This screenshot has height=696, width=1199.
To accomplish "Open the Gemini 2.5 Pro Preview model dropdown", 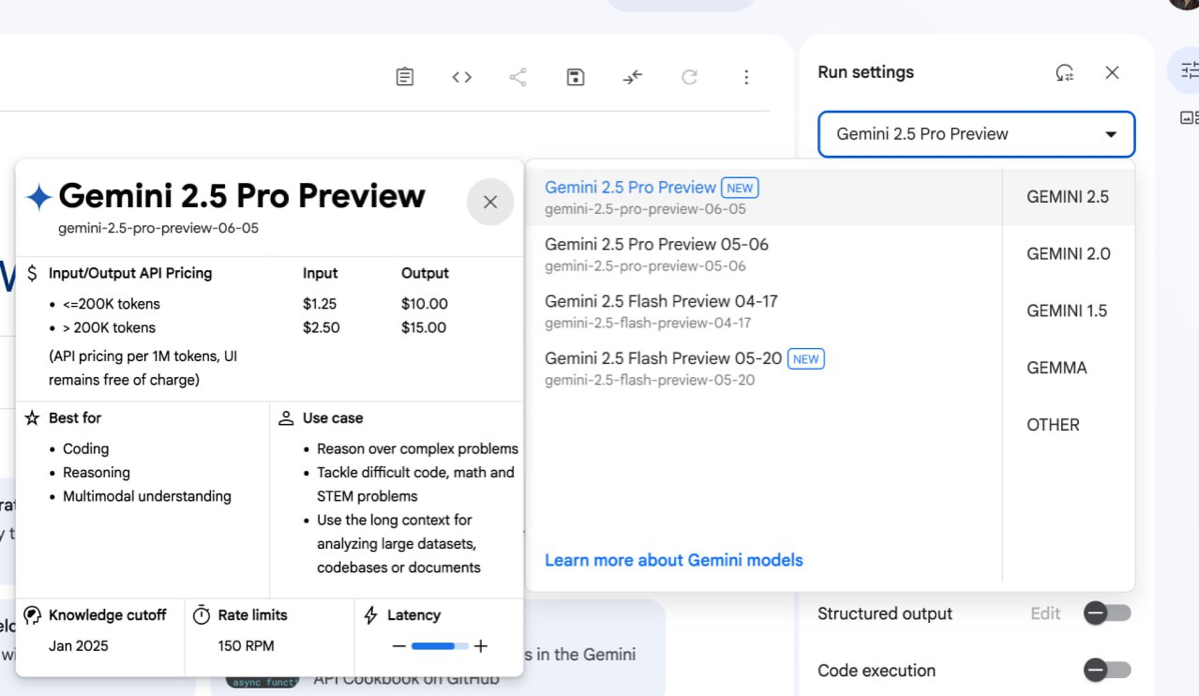I will 976,134.
